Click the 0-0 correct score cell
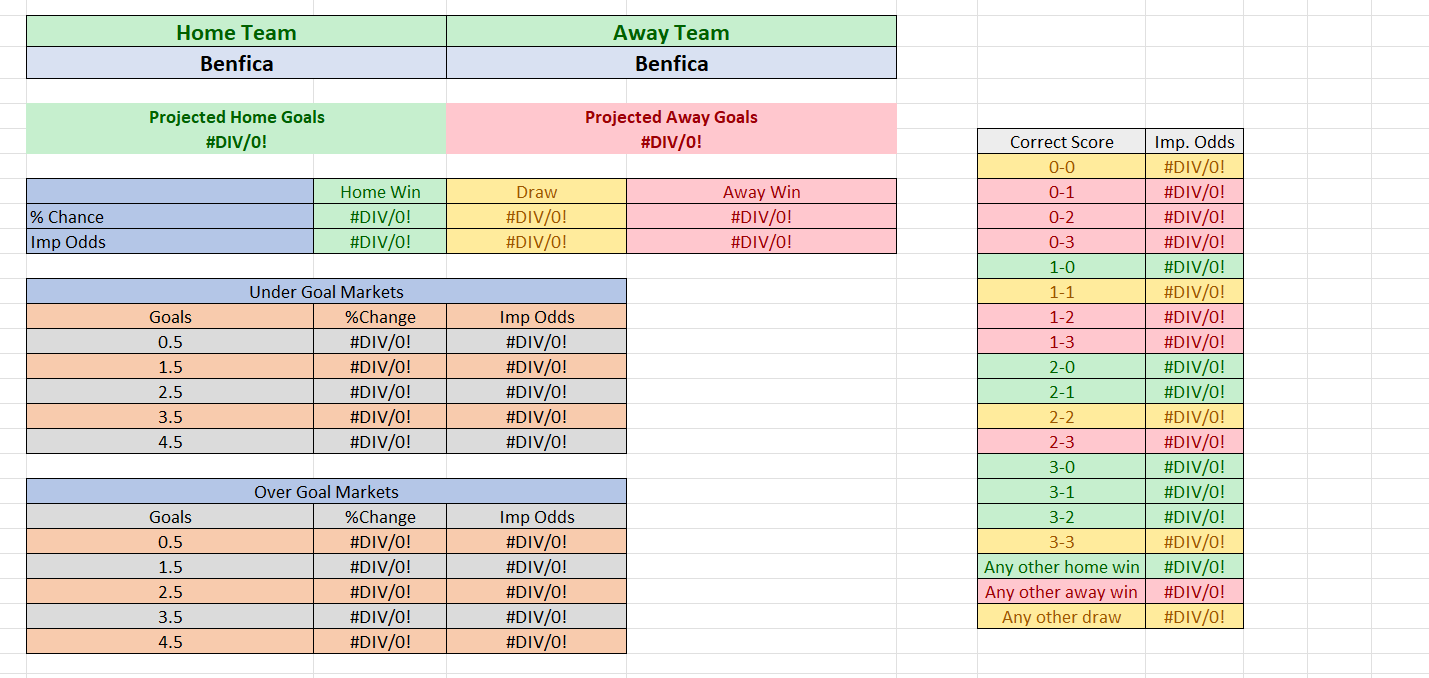The height and width of the screenshot is (678, 1429). [1061, 167]
